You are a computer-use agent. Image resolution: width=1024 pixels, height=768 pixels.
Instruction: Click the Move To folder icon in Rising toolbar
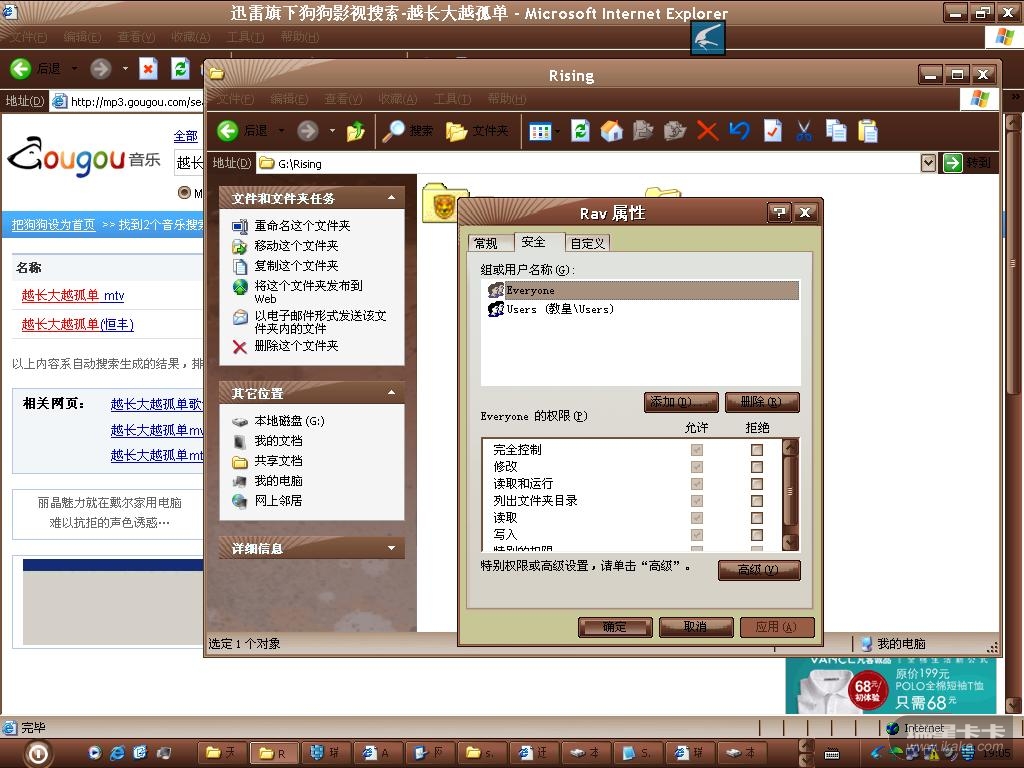(x=643, y=131)
